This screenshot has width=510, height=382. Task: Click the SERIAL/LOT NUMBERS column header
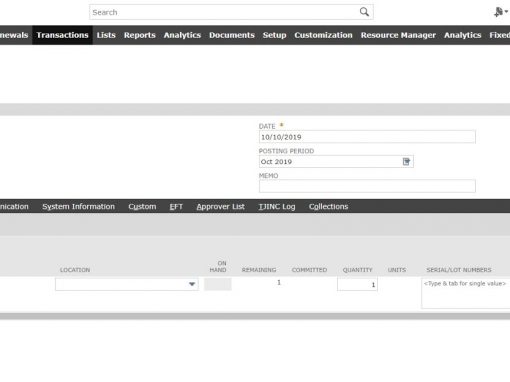(459, 270)
